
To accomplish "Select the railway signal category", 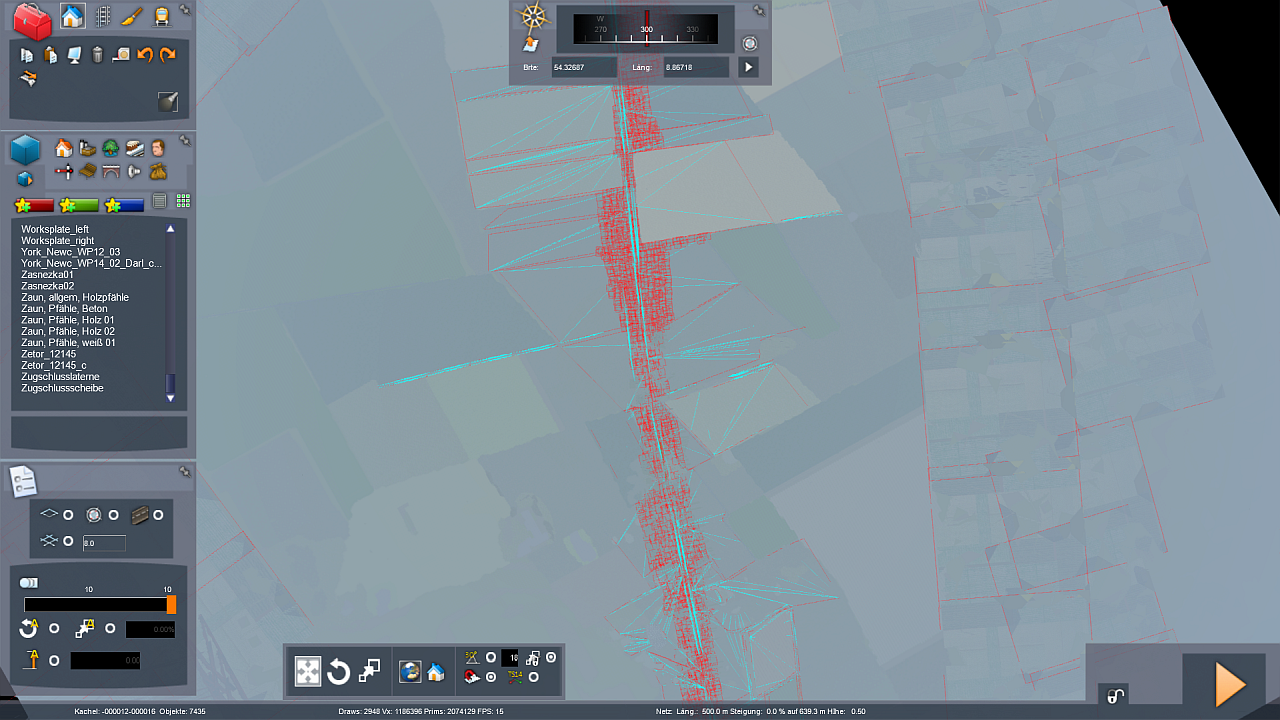I will click(x=63, y=172).
